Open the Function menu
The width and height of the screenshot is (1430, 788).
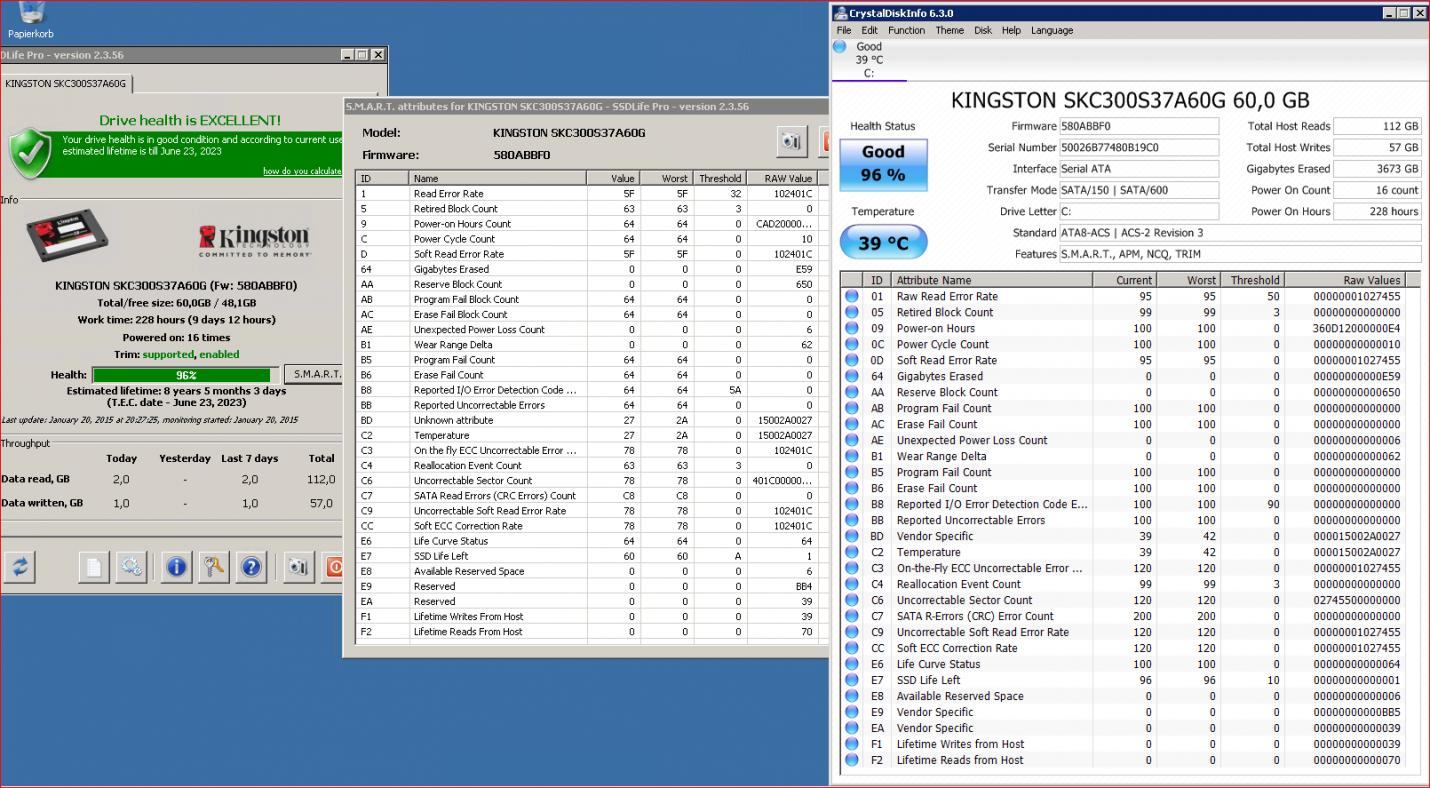pos(907,30)
